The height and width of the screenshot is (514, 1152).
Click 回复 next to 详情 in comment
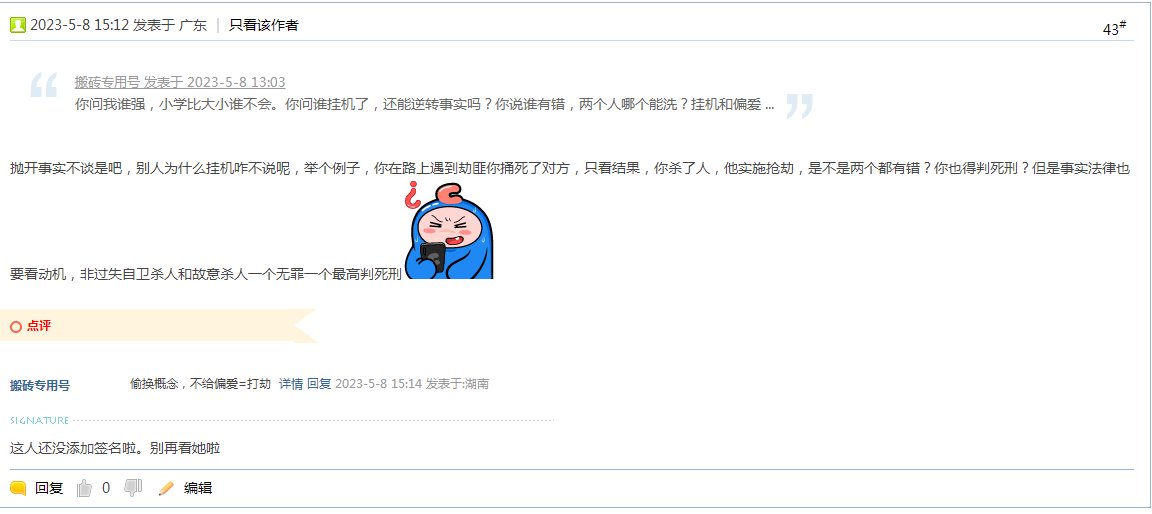[319, 383]
